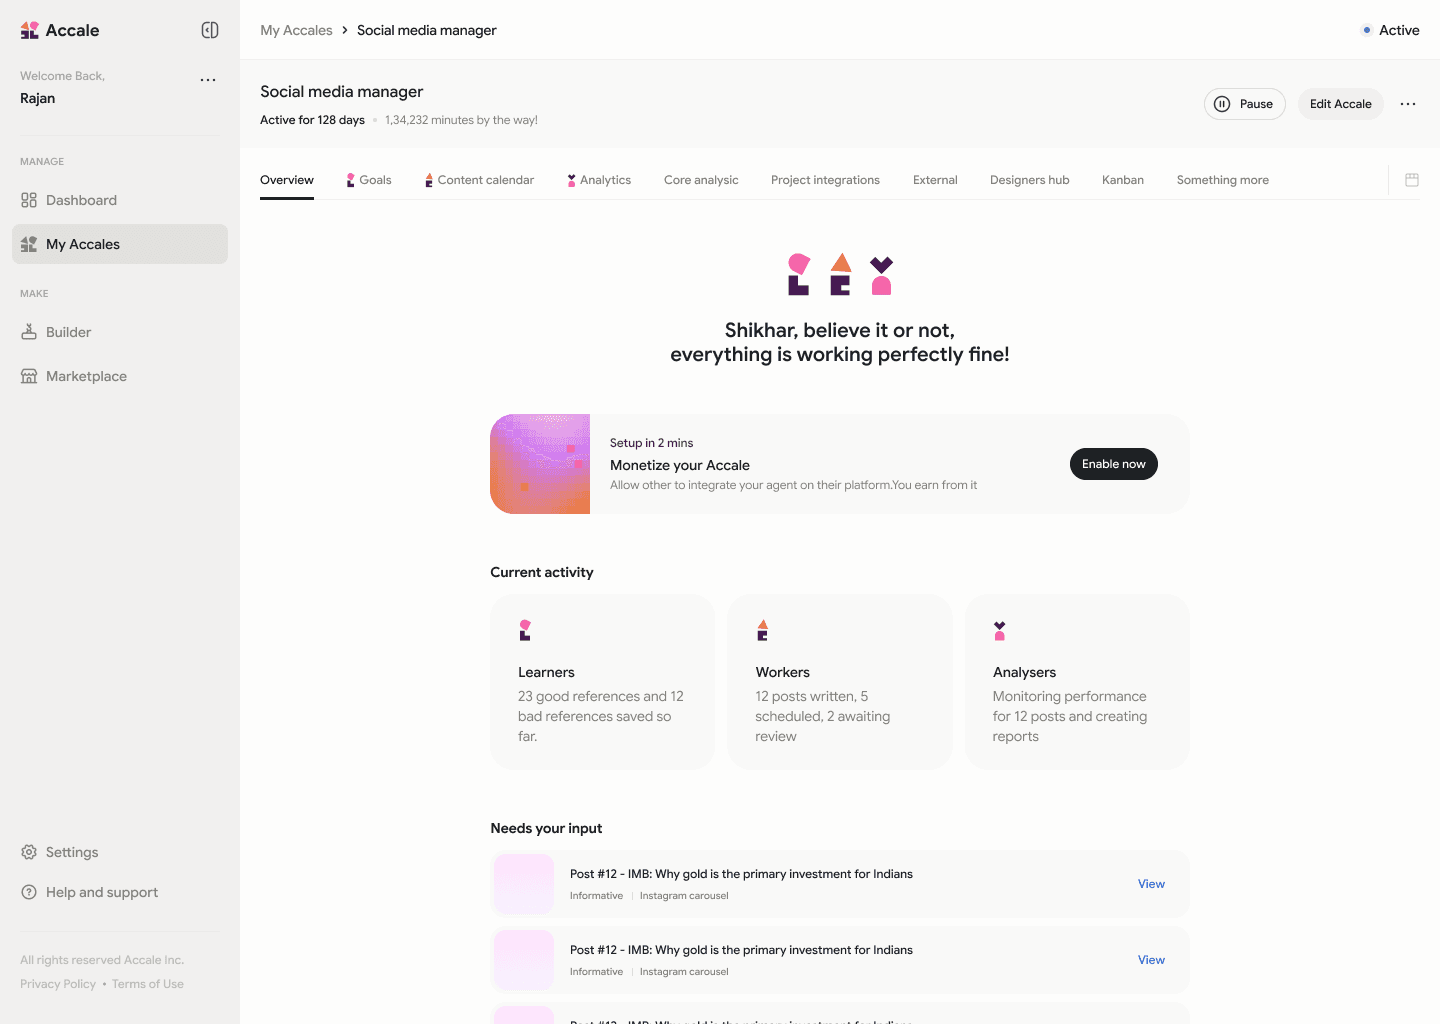Click the Accale logo in the sidebar

click(x=59, y=30)
